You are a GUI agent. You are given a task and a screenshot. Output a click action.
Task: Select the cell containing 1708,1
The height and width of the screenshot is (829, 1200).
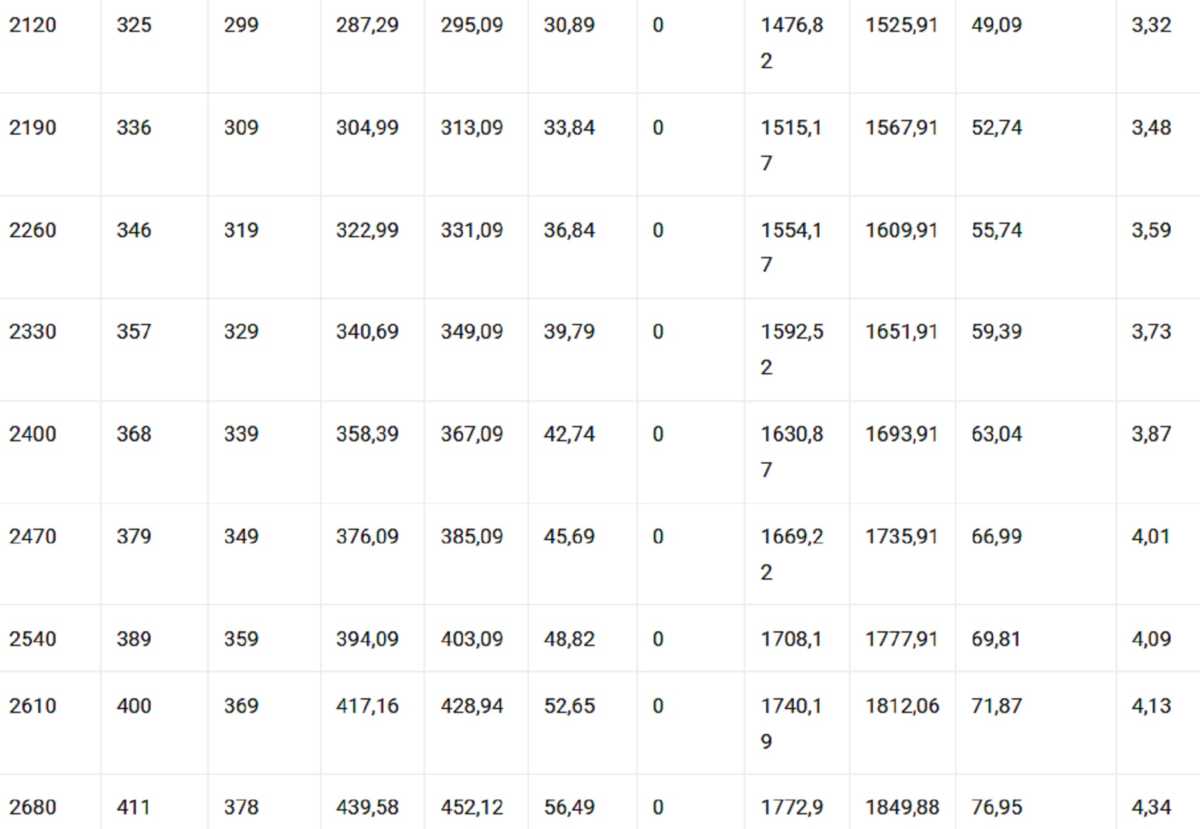797,637
